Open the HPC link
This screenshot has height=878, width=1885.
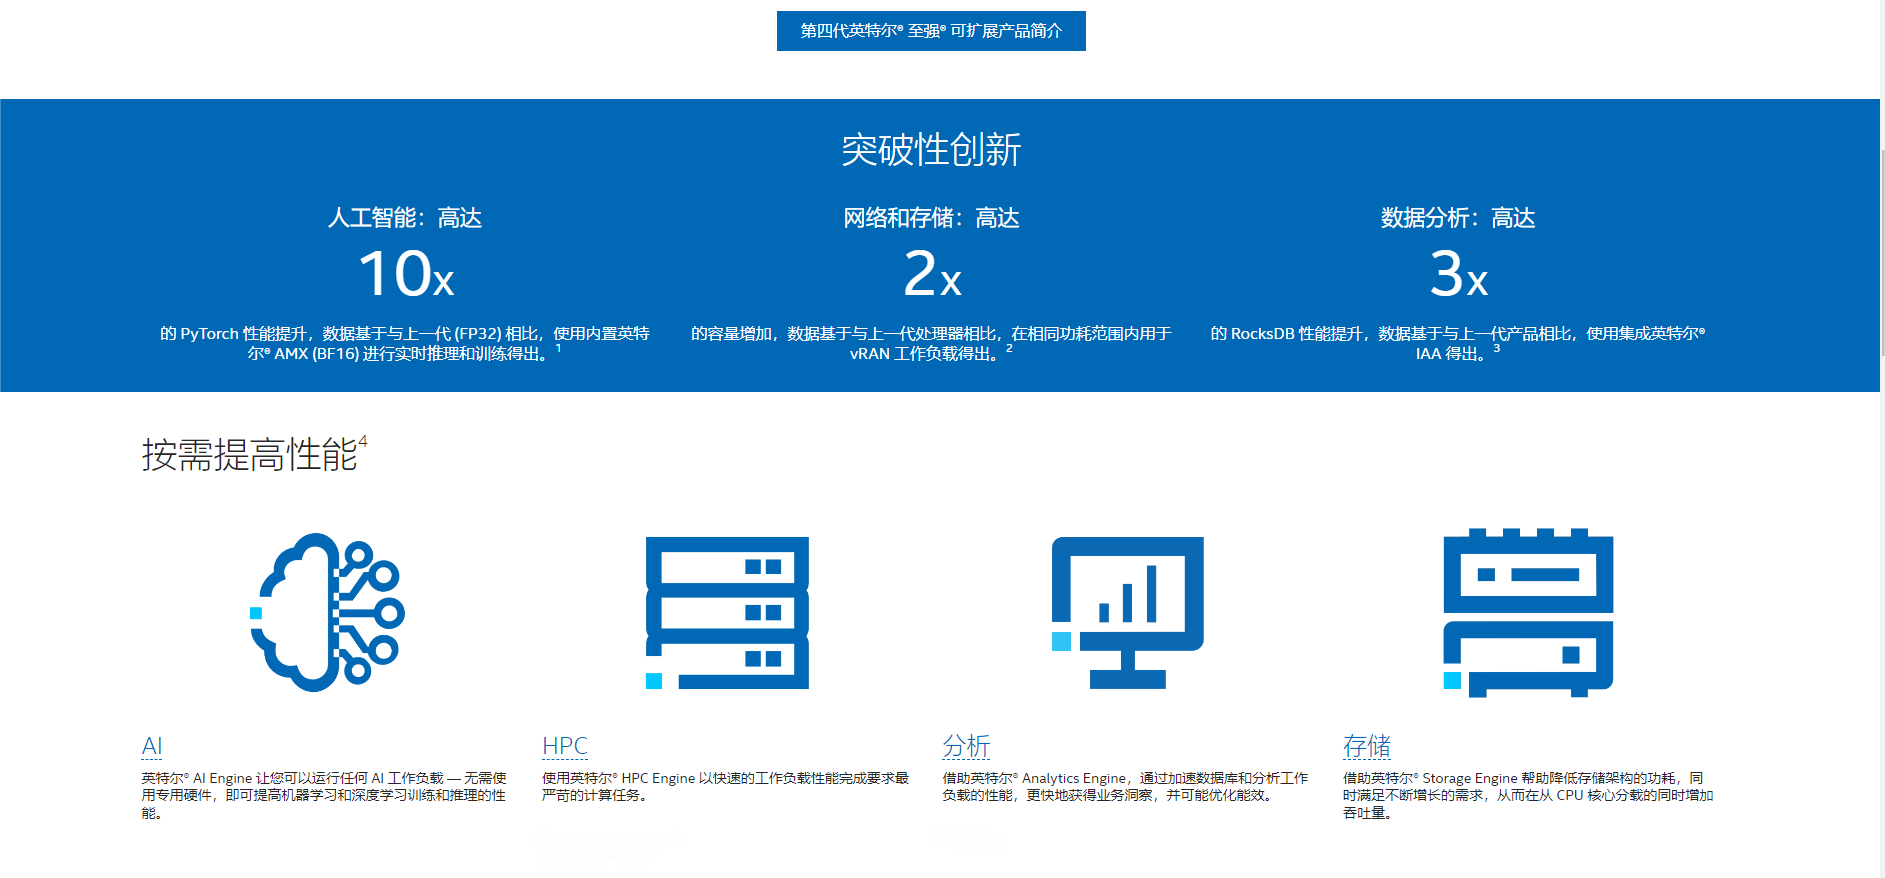[x=565, y=746]
